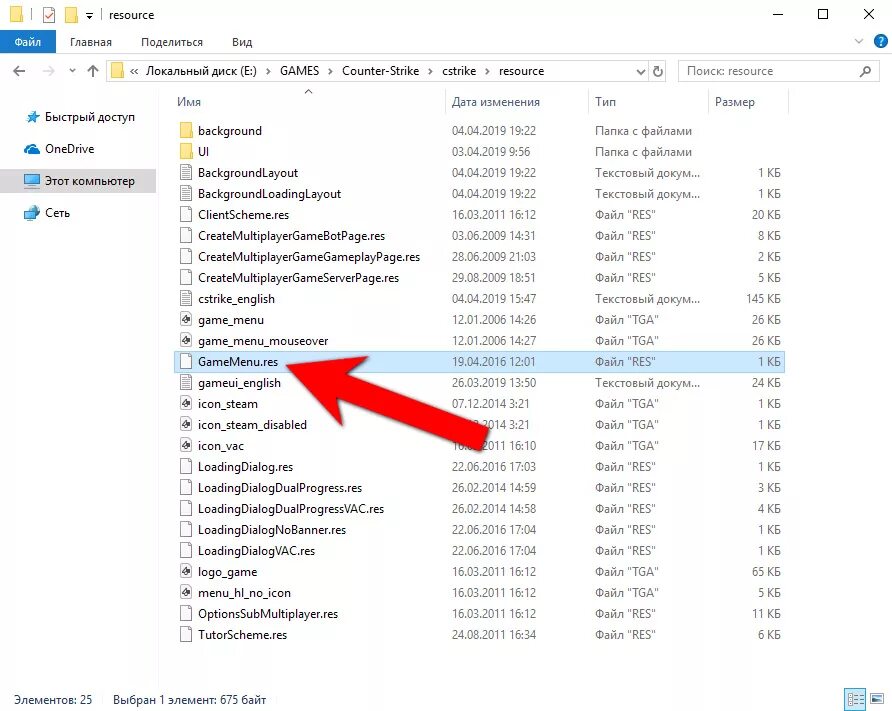
Task: Refresh the resource folder view
Action: 658,71
